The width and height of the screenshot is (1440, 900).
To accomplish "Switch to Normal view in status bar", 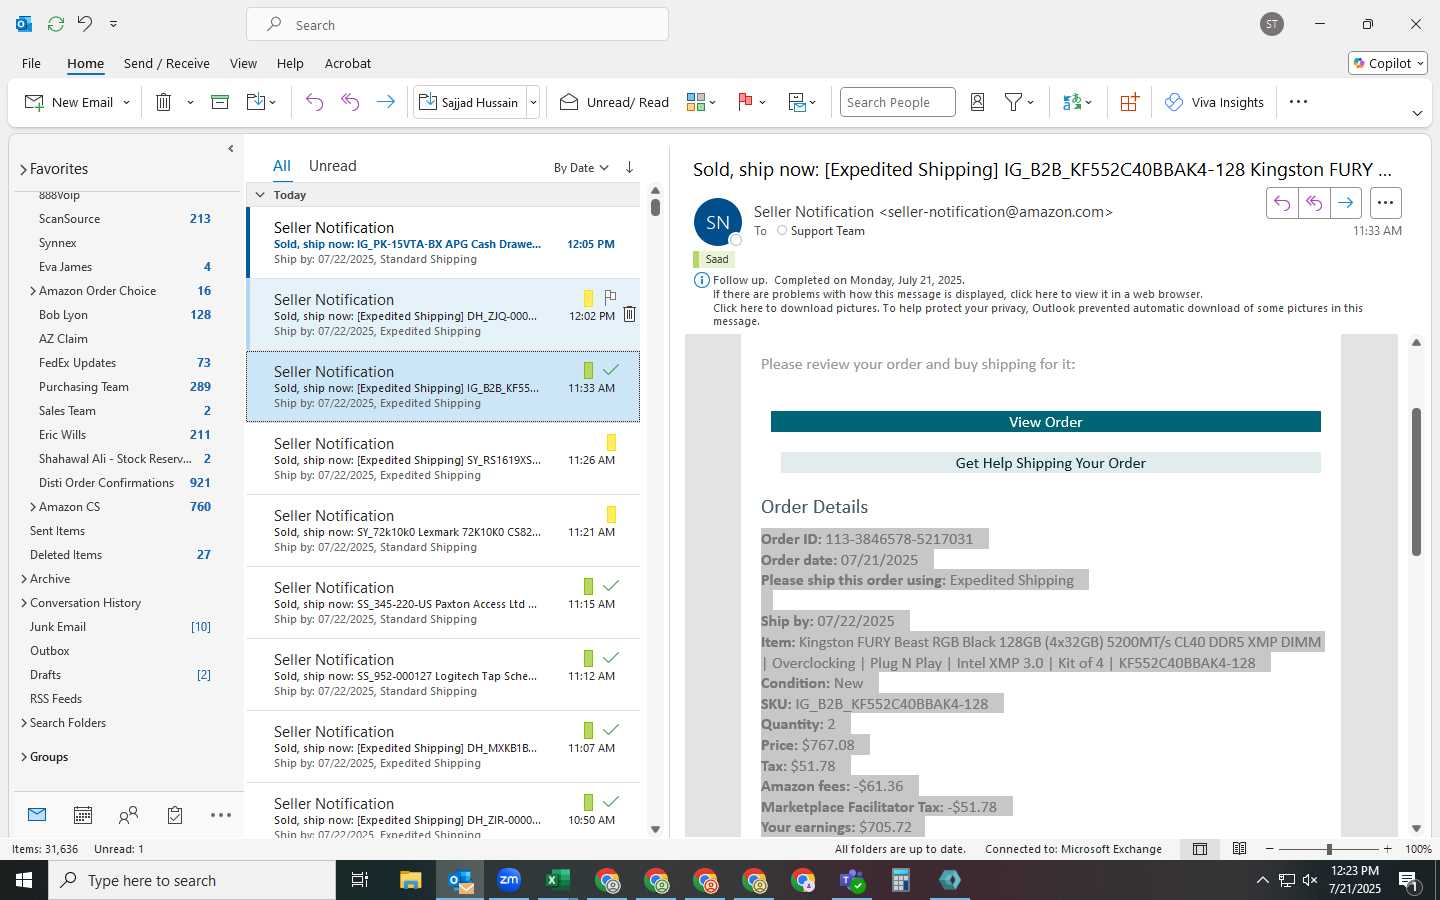I will point(1200,849).
